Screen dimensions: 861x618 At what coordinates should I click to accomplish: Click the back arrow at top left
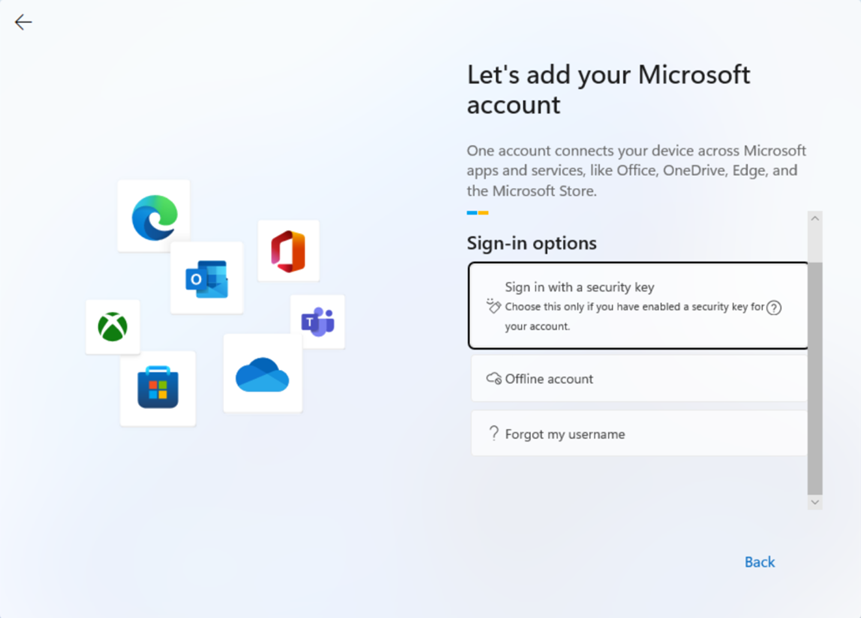22,22
